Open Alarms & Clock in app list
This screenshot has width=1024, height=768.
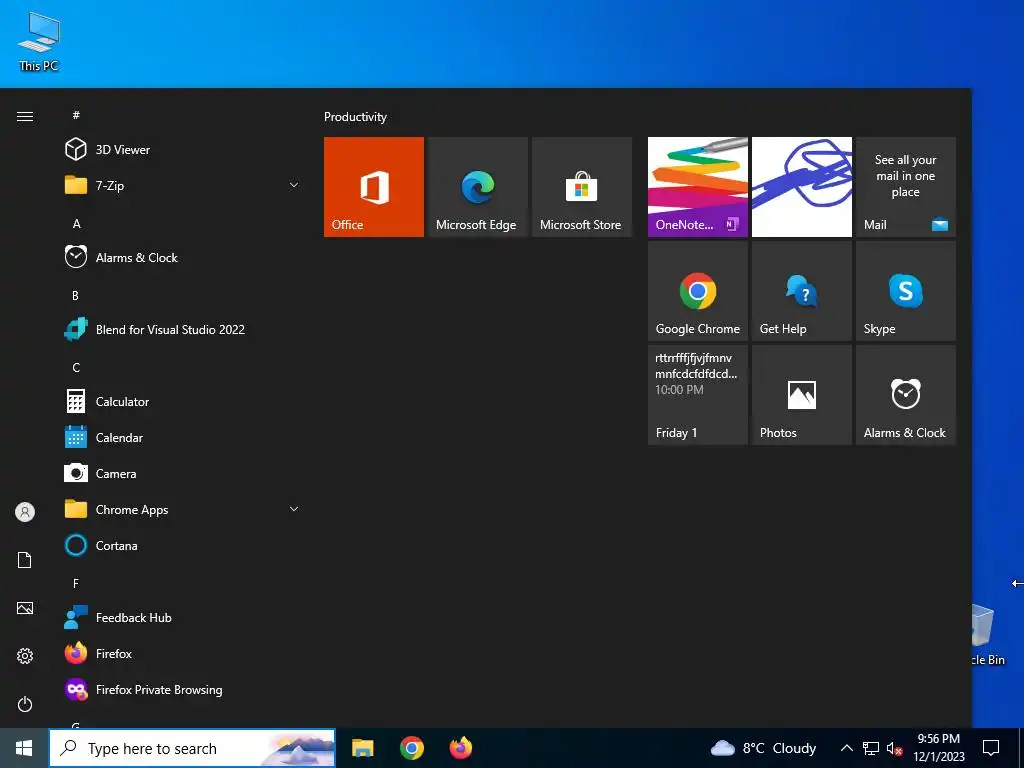coord(182,257)
